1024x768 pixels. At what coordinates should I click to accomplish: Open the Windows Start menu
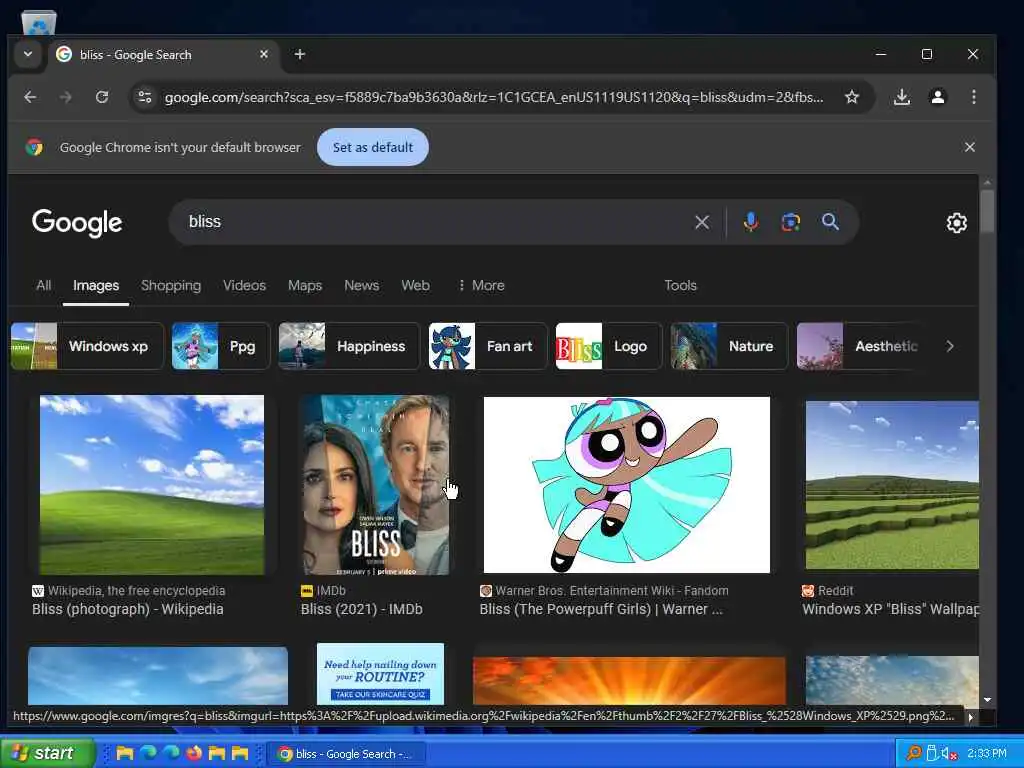tap(48, 753)
